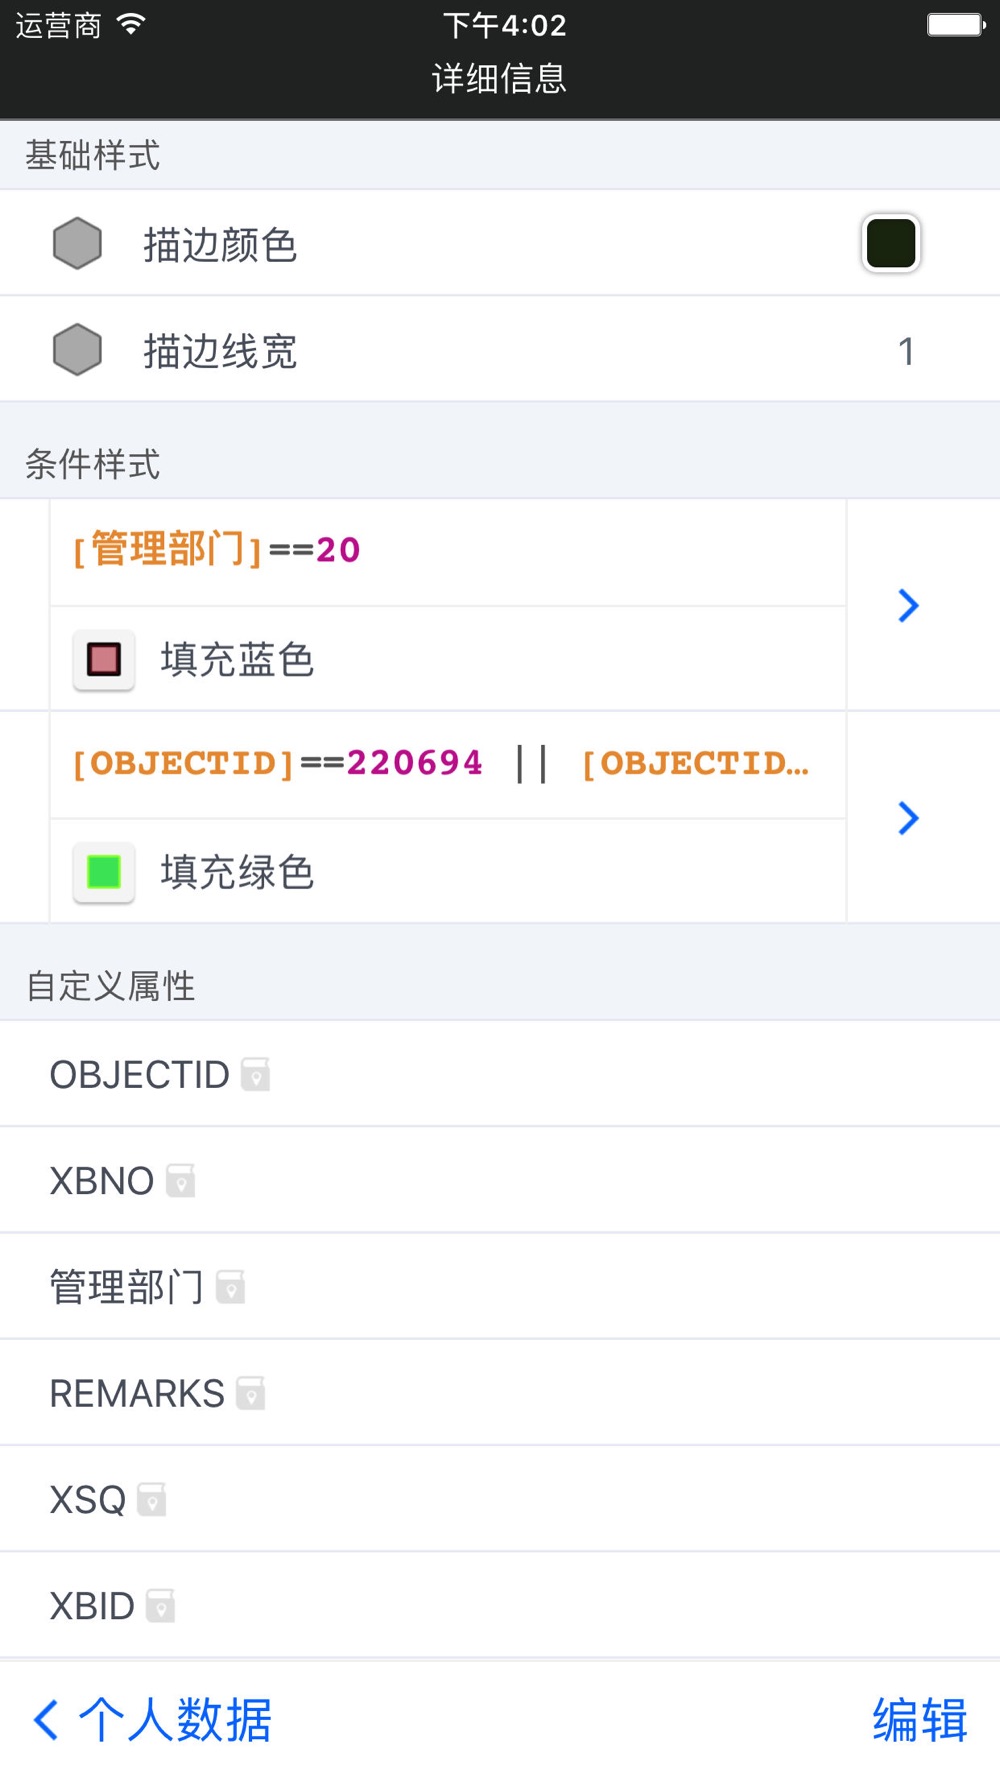Open the XBNO custom attribute row
Image resolution: width=1000 pixels, height=1778 pixels.
[x=500, y=1181]
